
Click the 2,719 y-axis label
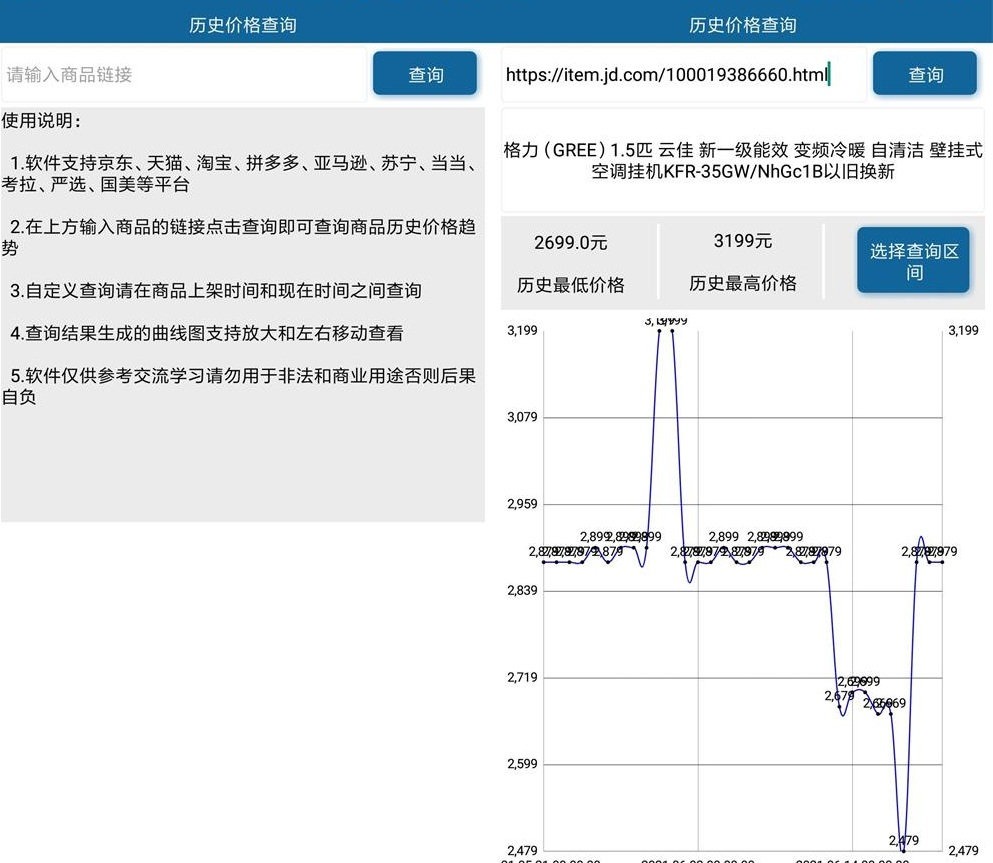tap(522, 677)
